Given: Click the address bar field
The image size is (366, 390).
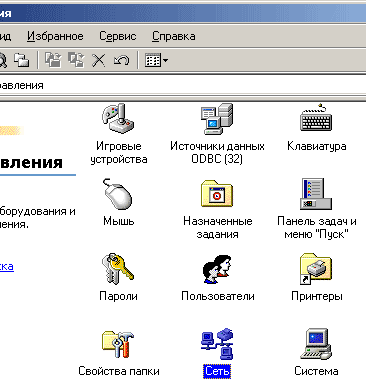Looking at the screenshot, I should (x=183, y=85).
